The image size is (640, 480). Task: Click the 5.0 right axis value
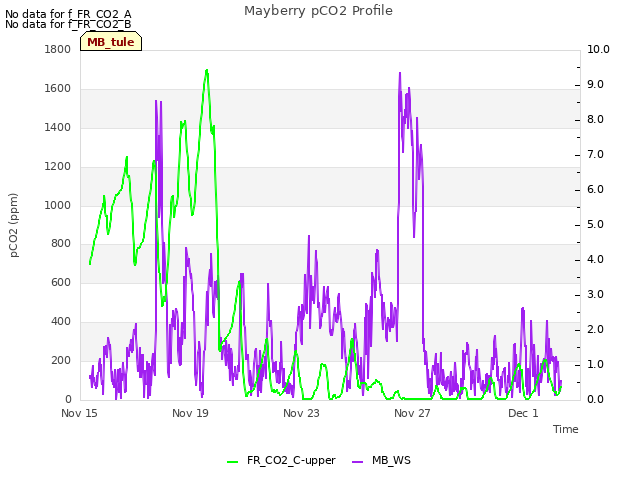coord(596,225)
